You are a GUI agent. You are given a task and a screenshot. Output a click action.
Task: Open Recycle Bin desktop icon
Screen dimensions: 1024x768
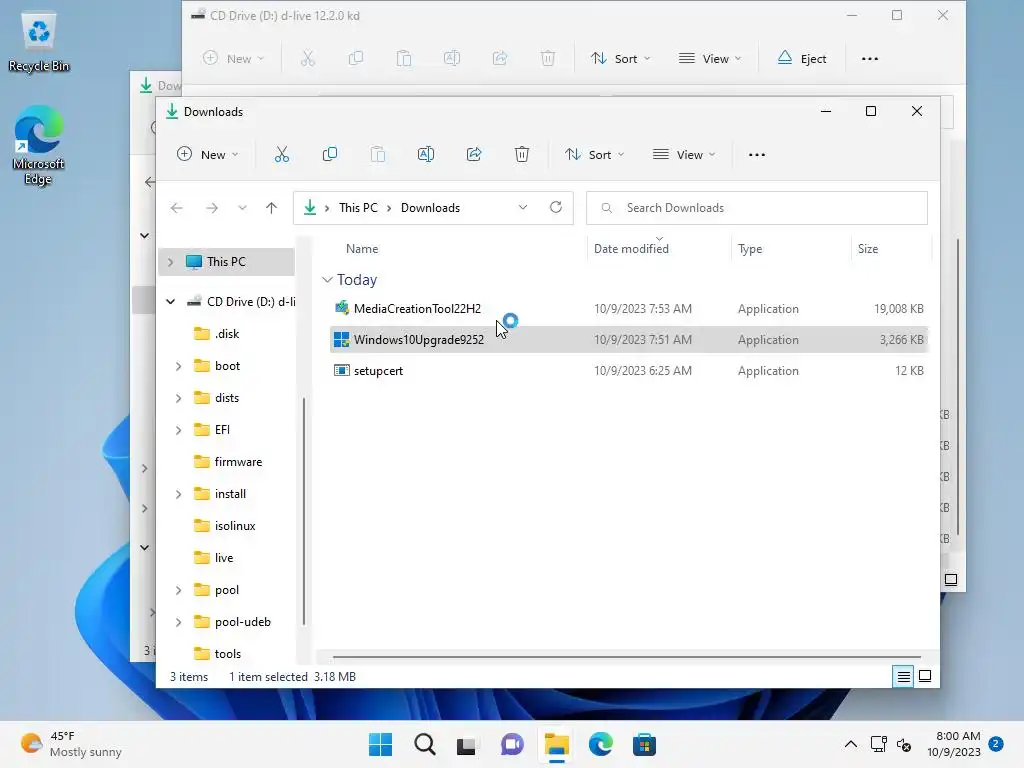click(x=39, y=42)
